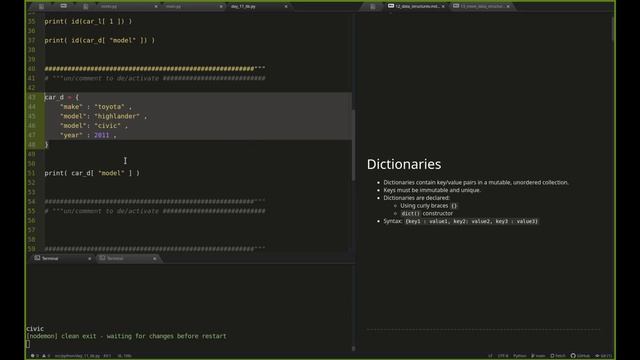The height and width of the screenshot is (360, 640).
Task: Close the 12_data_structures preview tab
Action: click(443, 7)
